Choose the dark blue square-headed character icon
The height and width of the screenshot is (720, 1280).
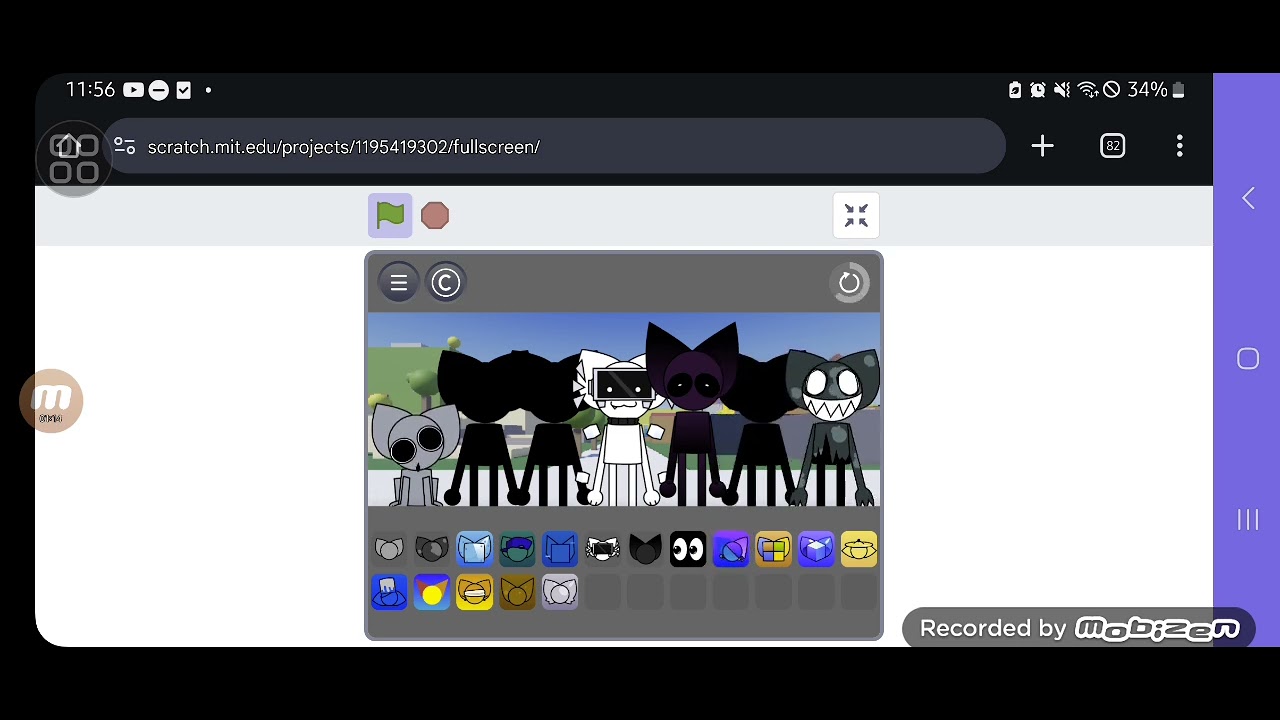click(x=560, y=549)
